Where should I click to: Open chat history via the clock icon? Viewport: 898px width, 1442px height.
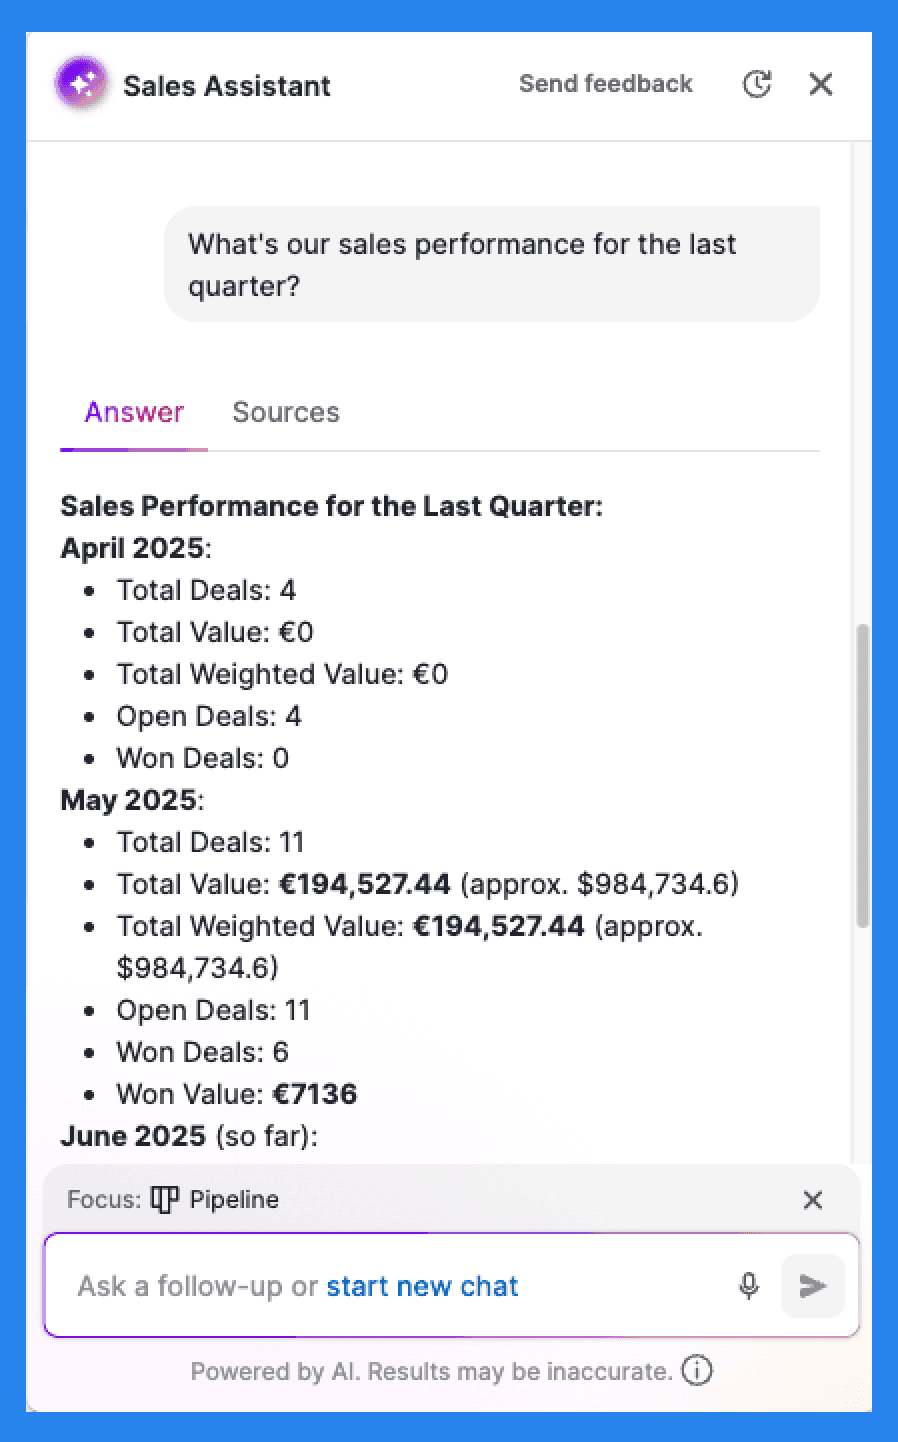tap(757, 84)
